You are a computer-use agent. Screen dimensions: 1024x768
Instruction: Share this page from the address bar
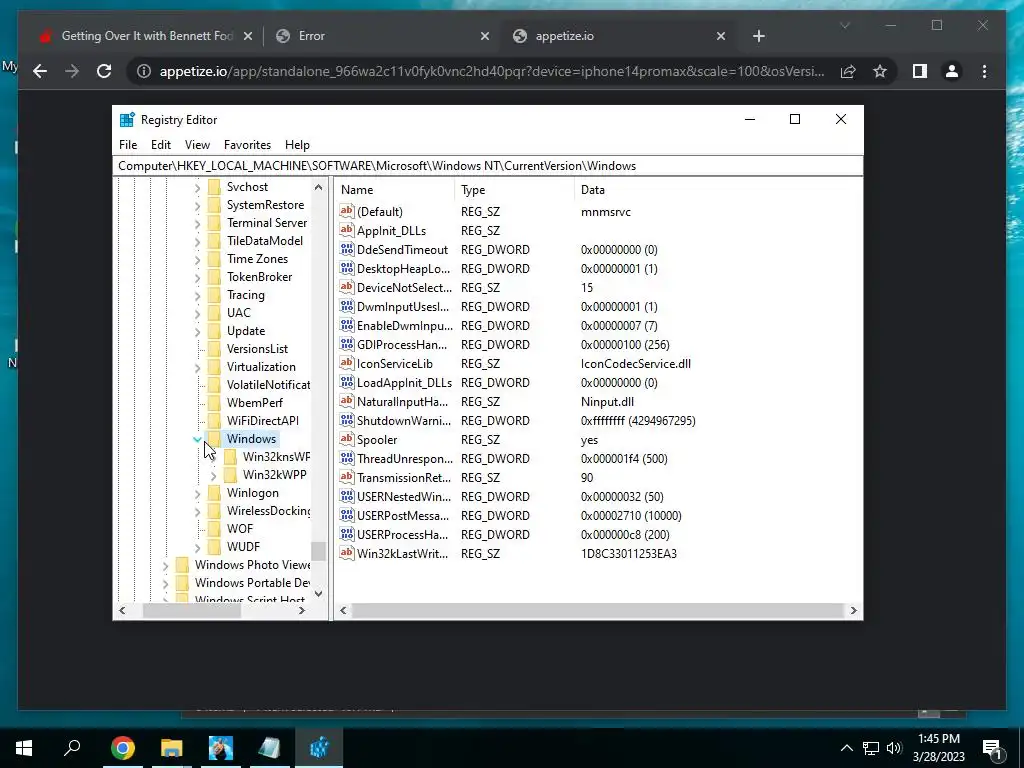[x=848, y=71]
